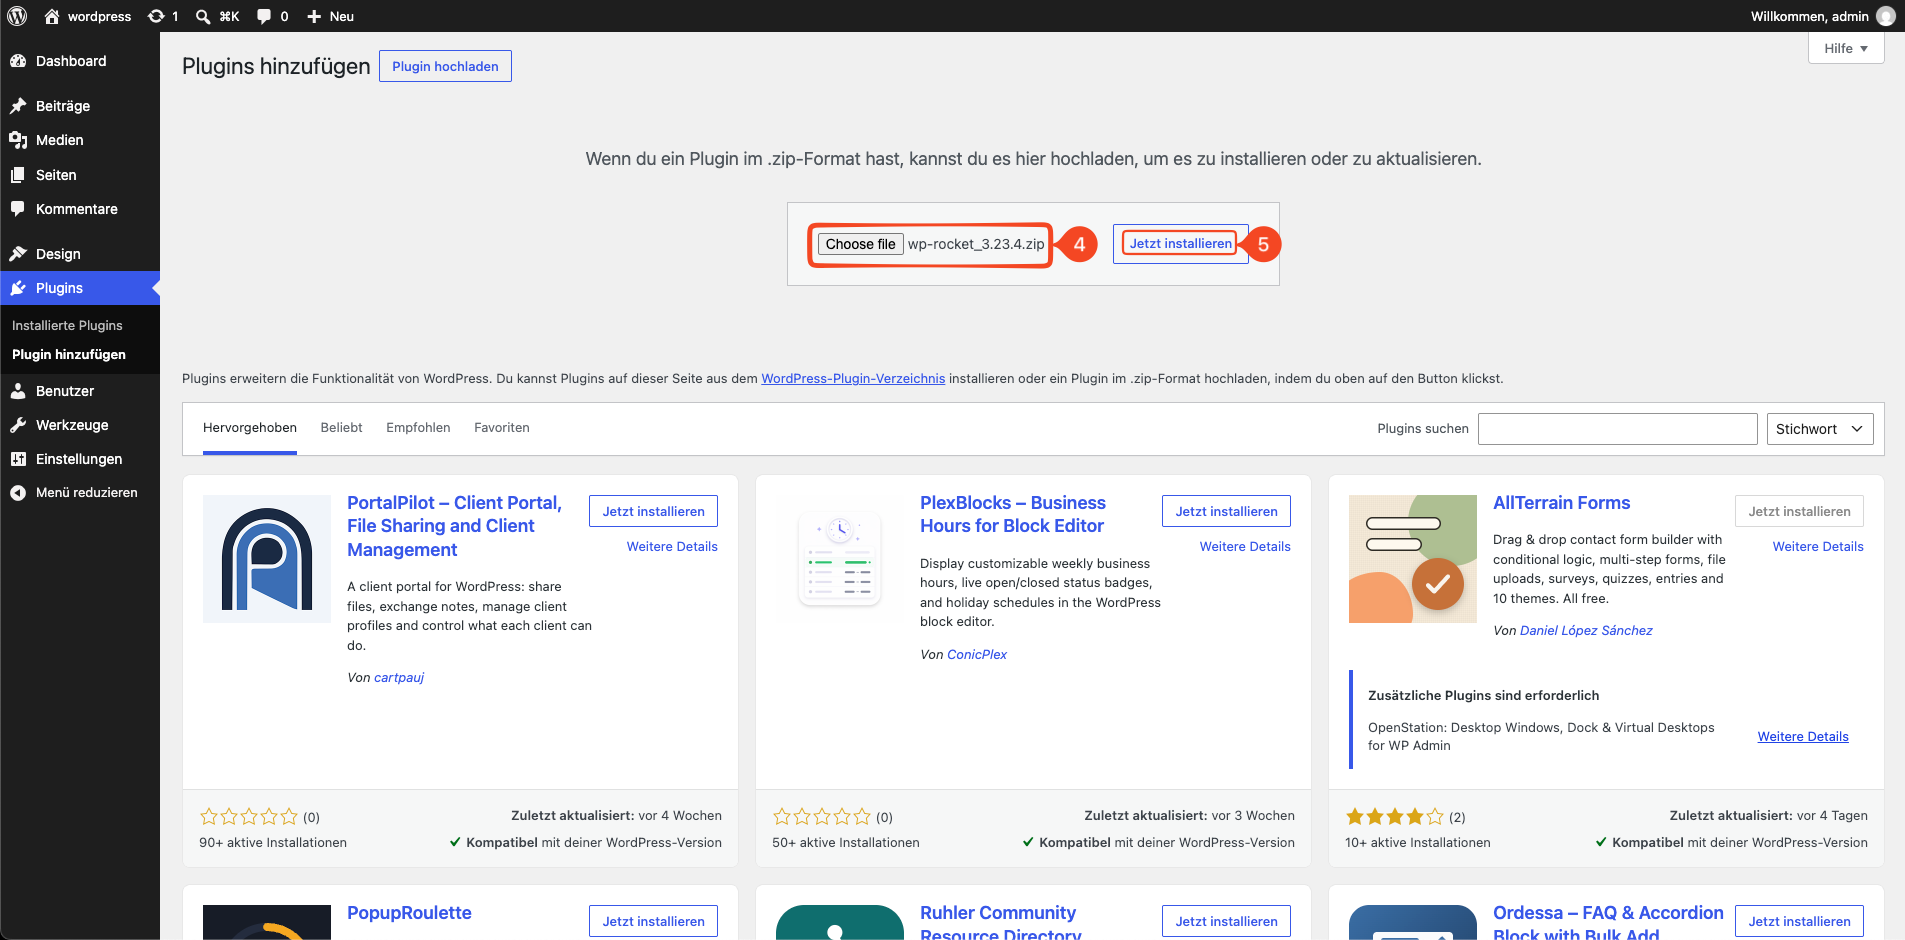
Task: Click the Beiträge pin icon
Action: [x=18, y=106]
